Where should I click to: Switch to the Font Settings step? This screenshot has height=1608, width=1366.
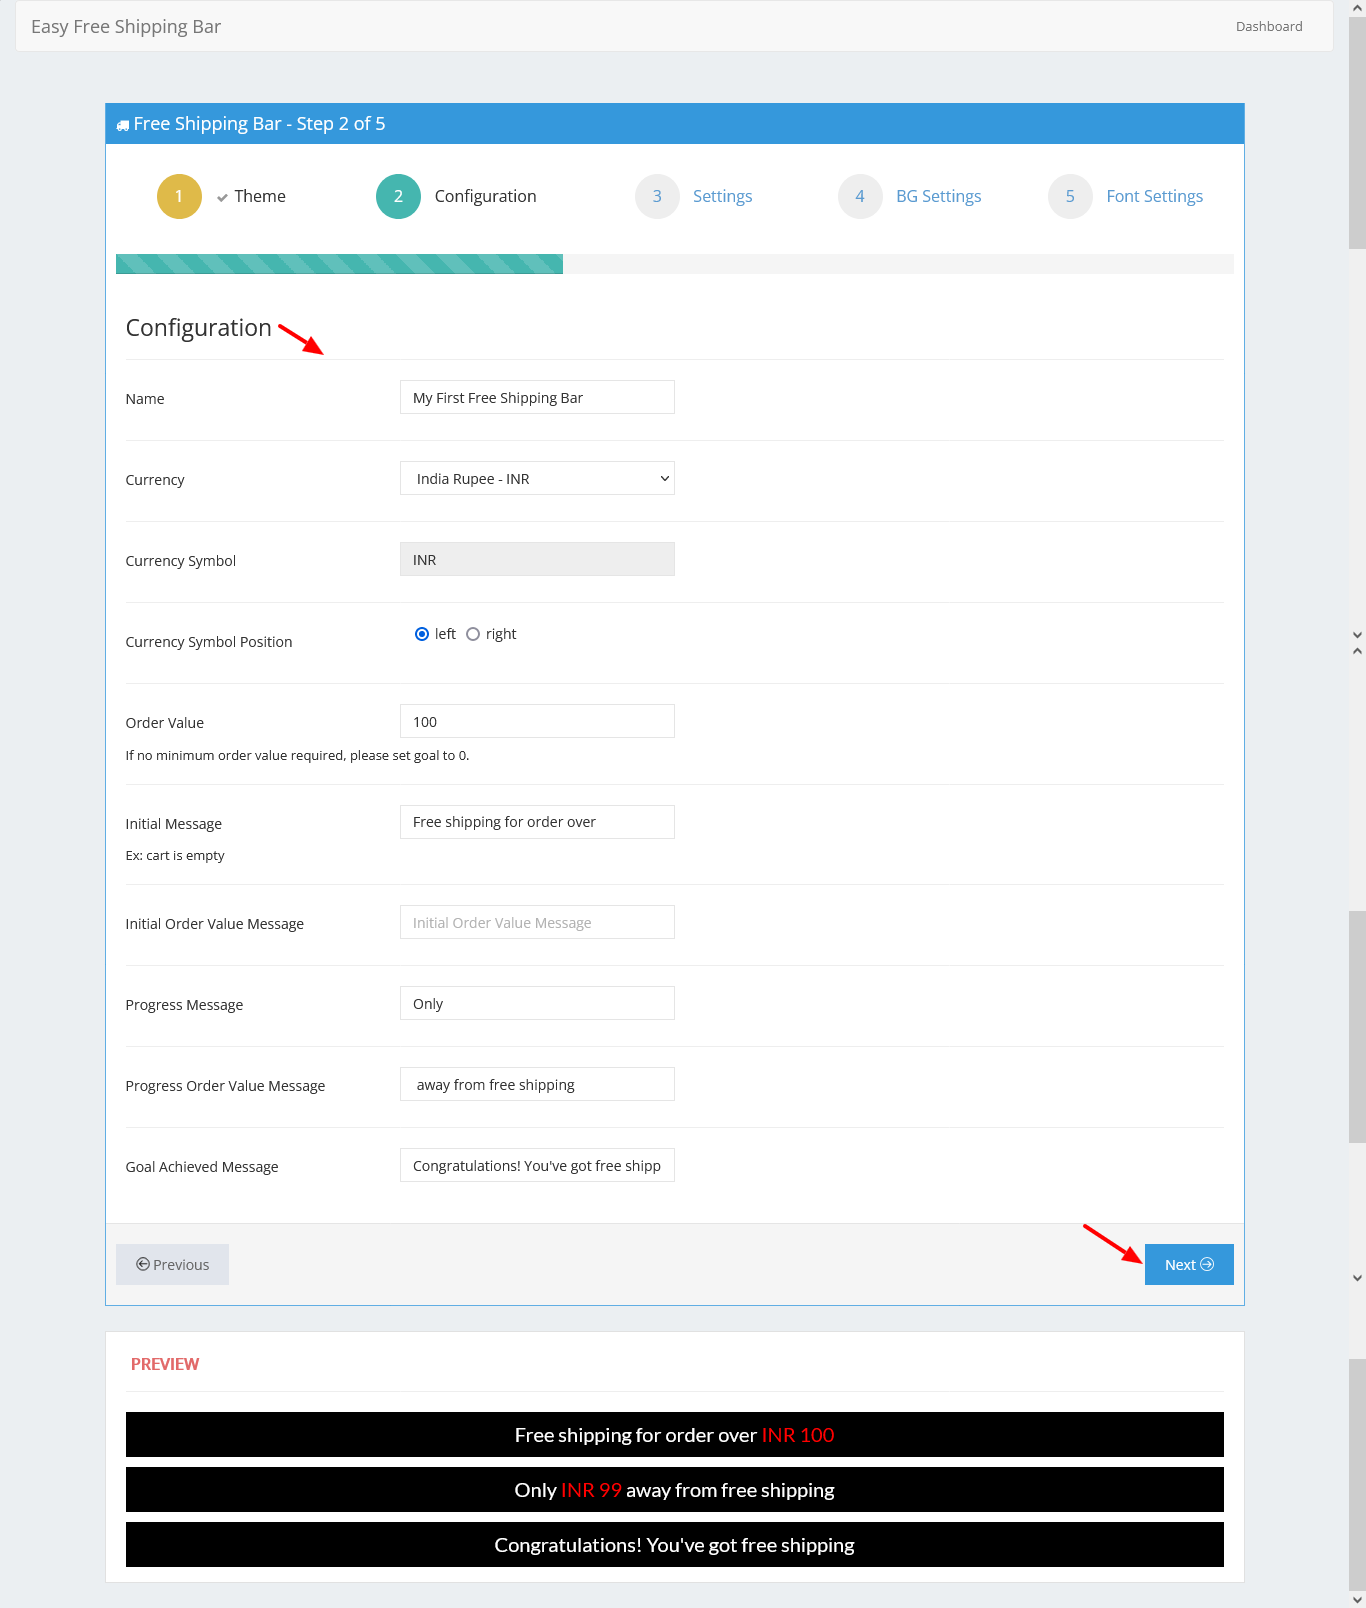(x=1154, y=197)
